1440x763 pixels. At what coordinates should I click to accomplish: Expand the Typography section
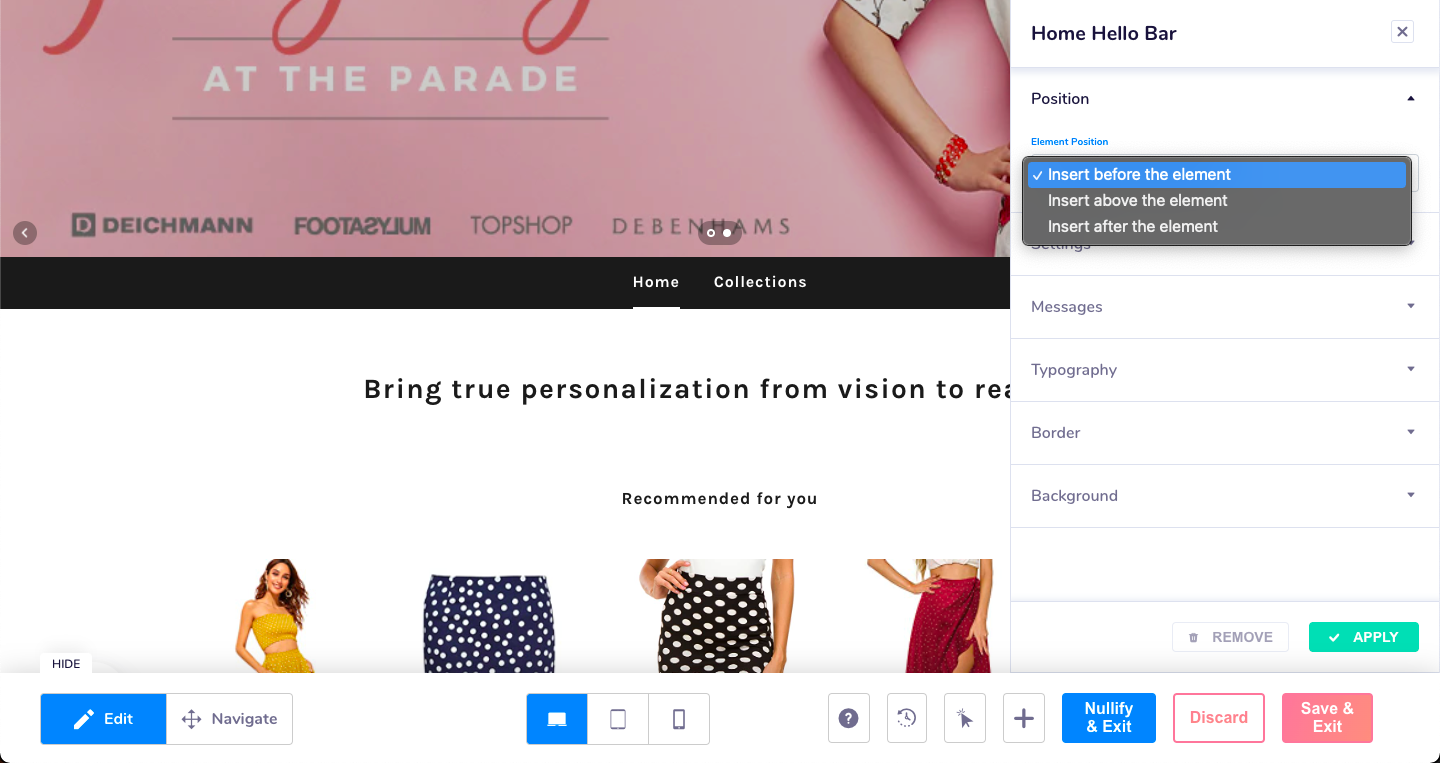pos(1224,370)
